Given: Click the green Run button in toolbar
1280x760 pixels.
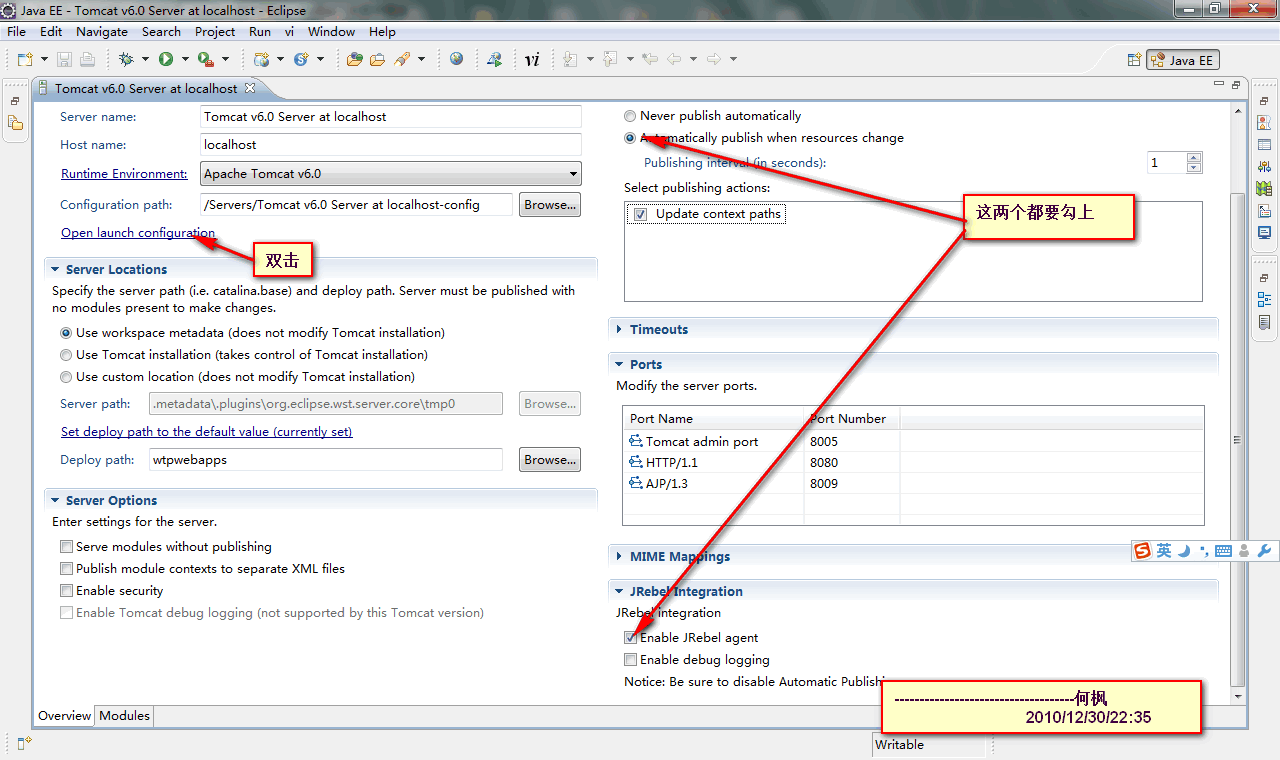Looking at the screenshot, I should tap(166, 60).
